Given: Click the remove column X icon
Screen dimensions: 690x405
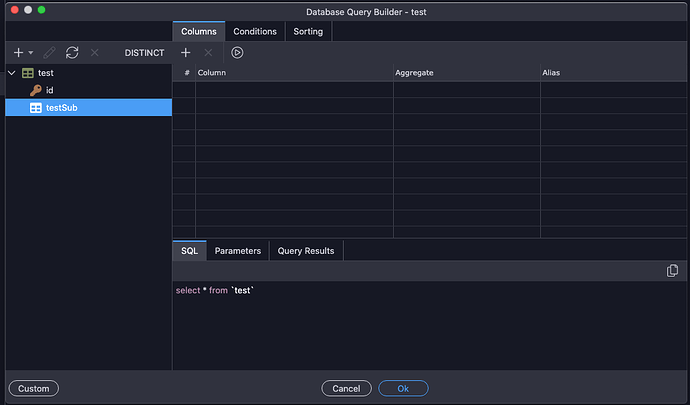Looking at the screenshot, I should tap(209, 53).
